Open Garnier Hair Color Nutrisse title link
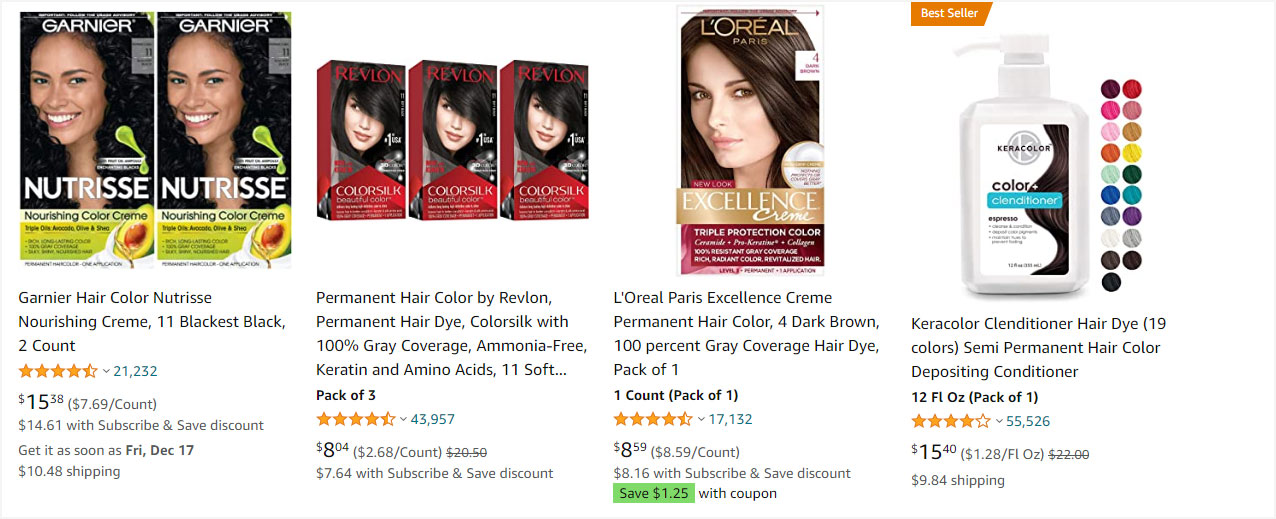The image size is (1276, 519). (152, 321)
